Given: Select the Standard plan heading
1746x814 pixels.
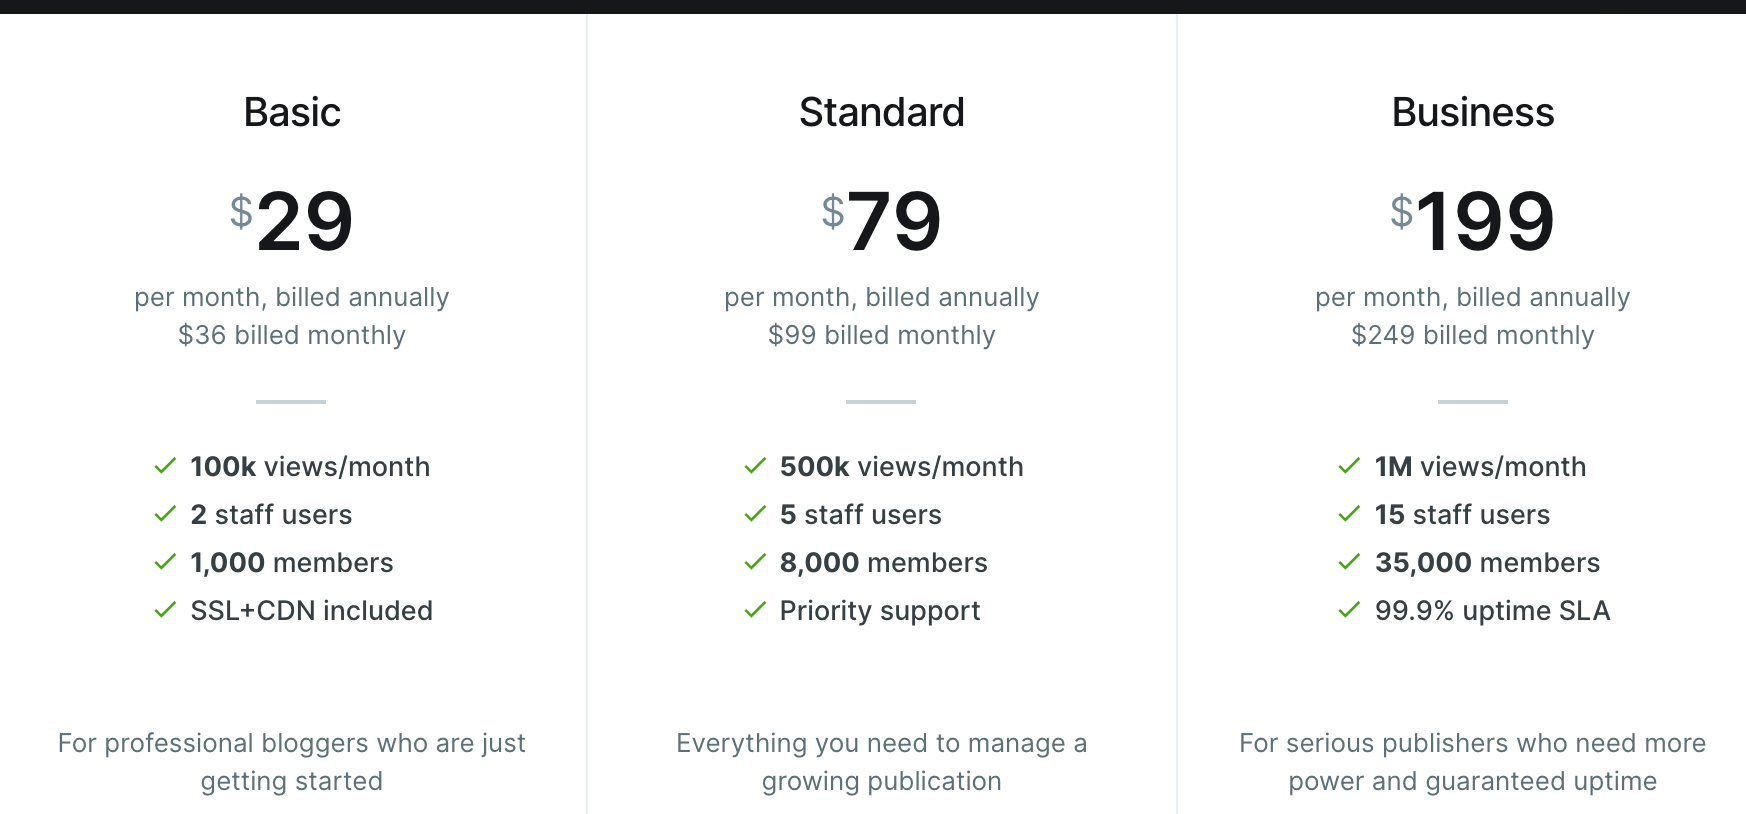Looking at the screenshot, I should 881,112.
